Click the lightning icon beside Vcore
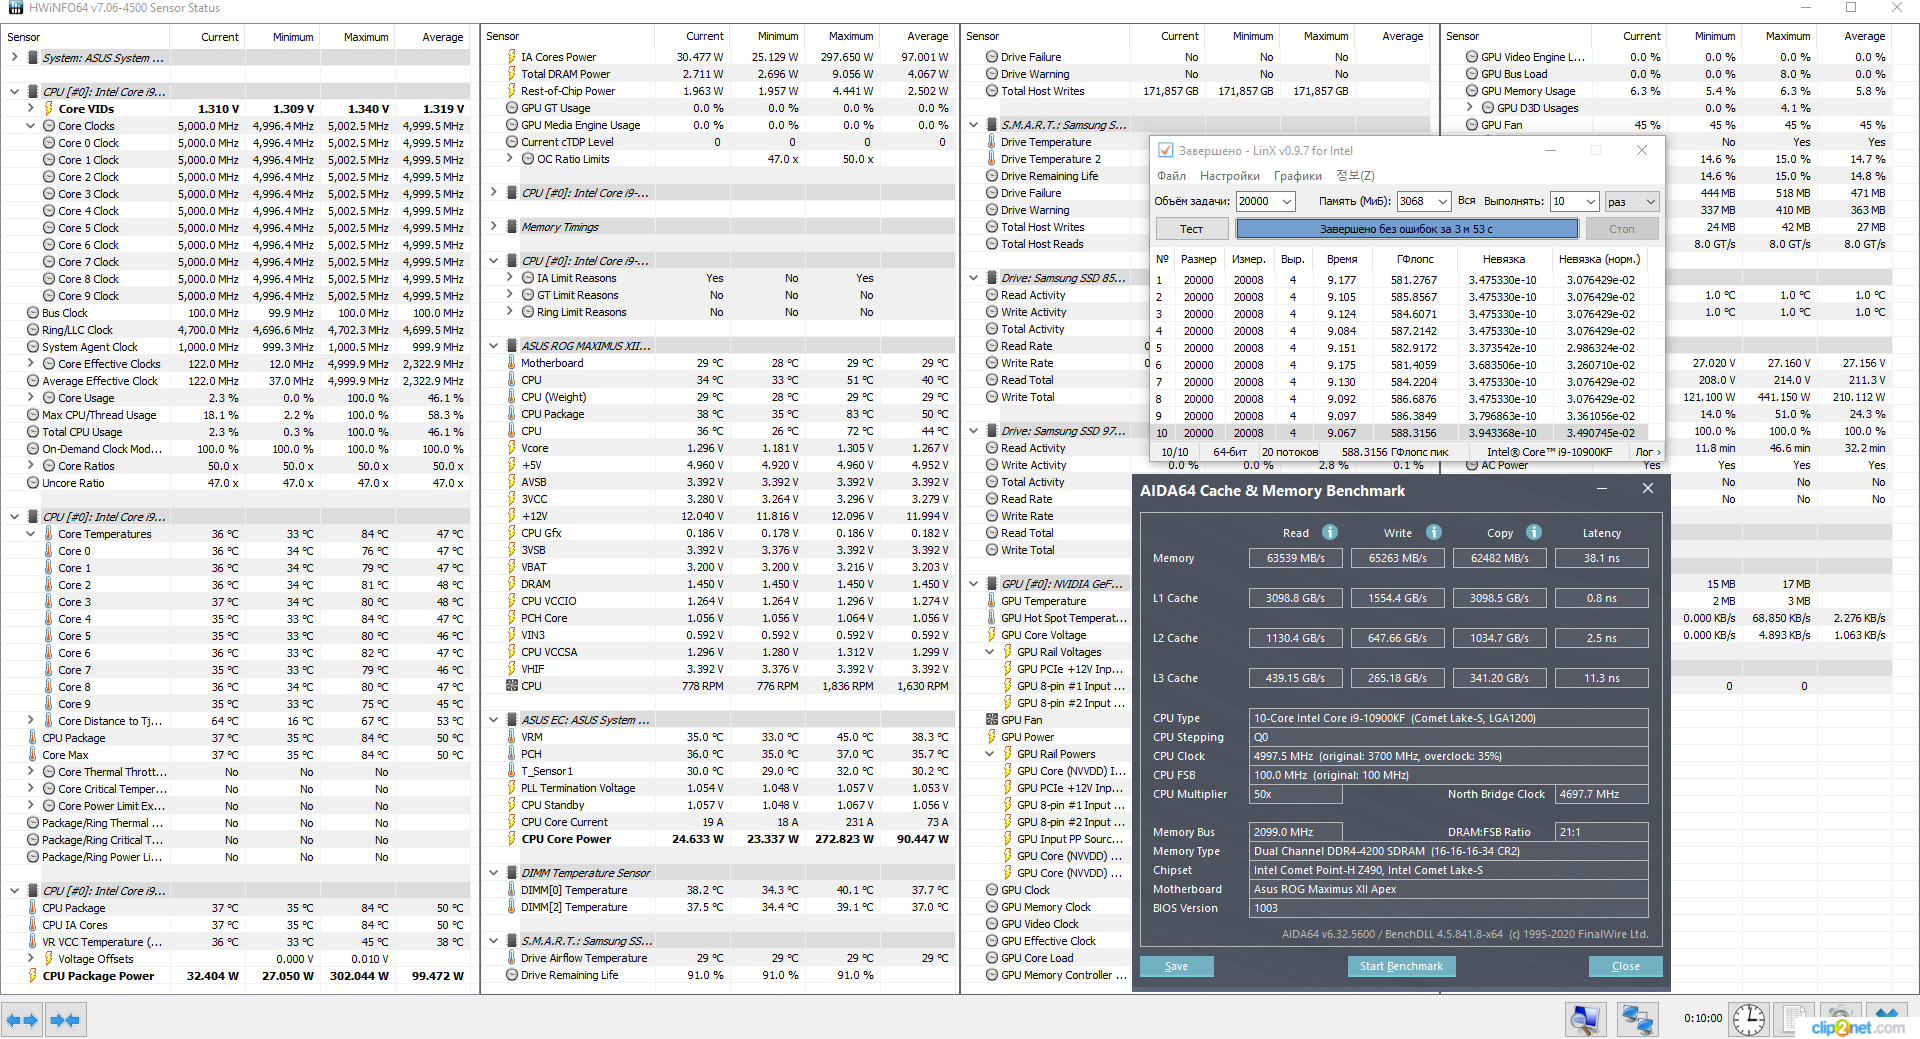 pyautogui.click(x=512, y=448)
